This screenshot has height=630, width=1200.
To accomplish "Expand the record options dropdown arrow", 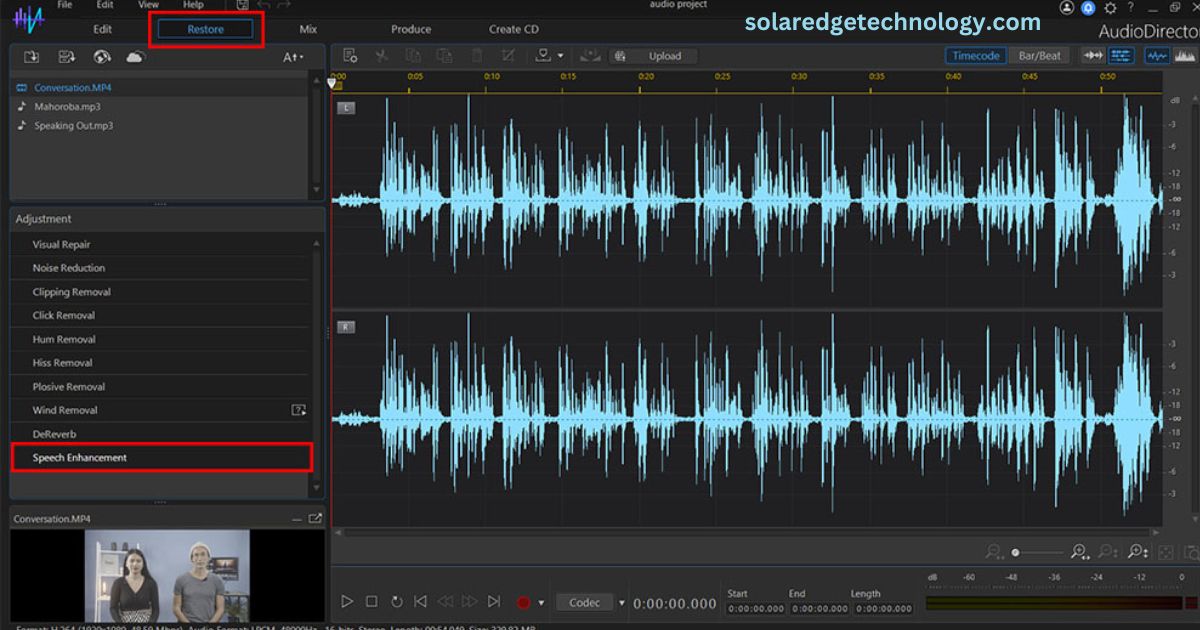I will pos(541,603).
